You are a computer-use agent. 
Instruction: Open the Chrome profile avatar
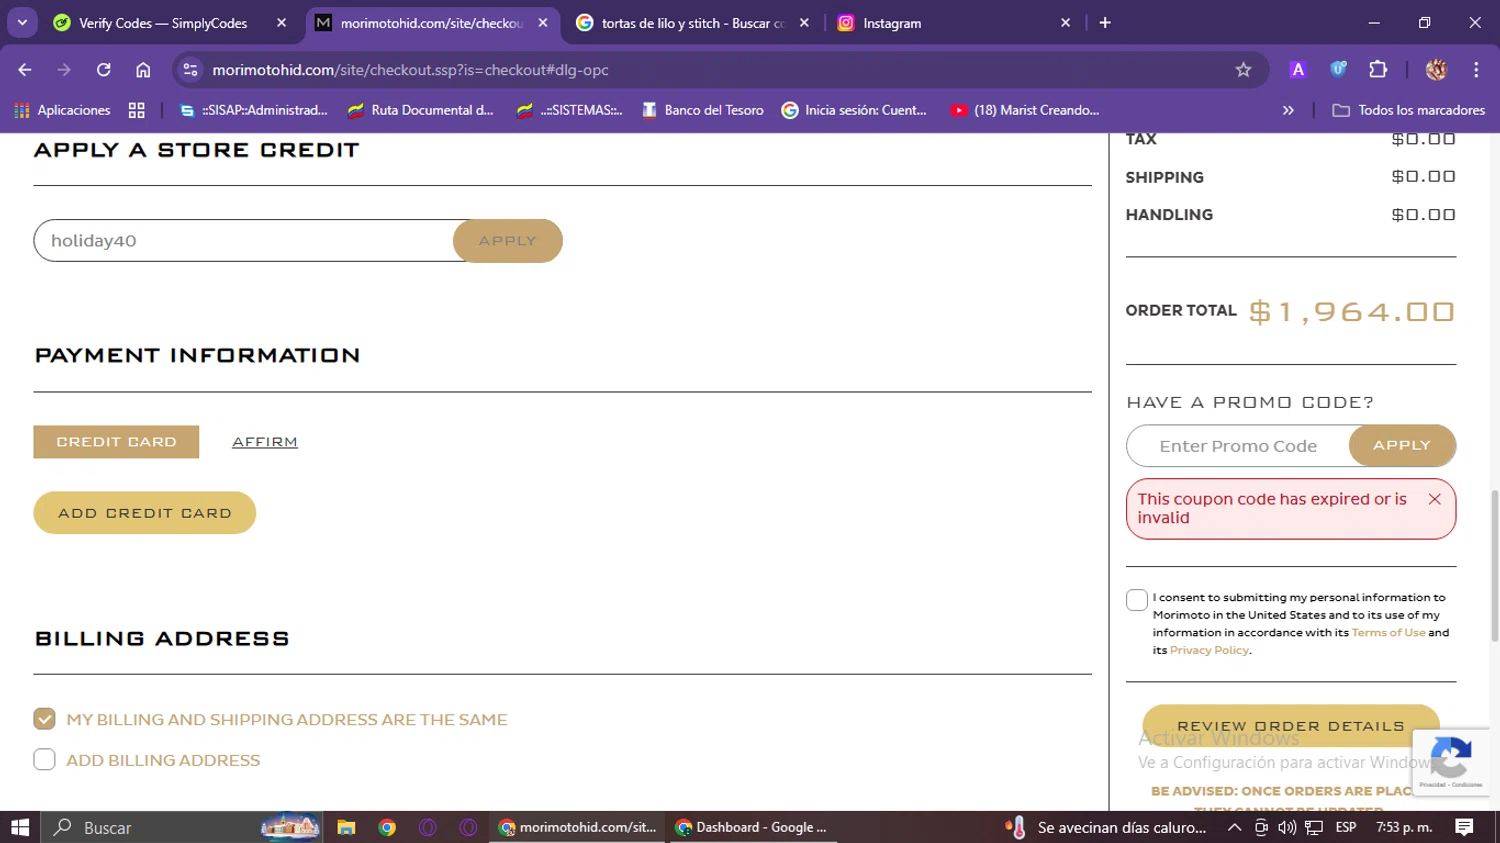point(1436,70)
